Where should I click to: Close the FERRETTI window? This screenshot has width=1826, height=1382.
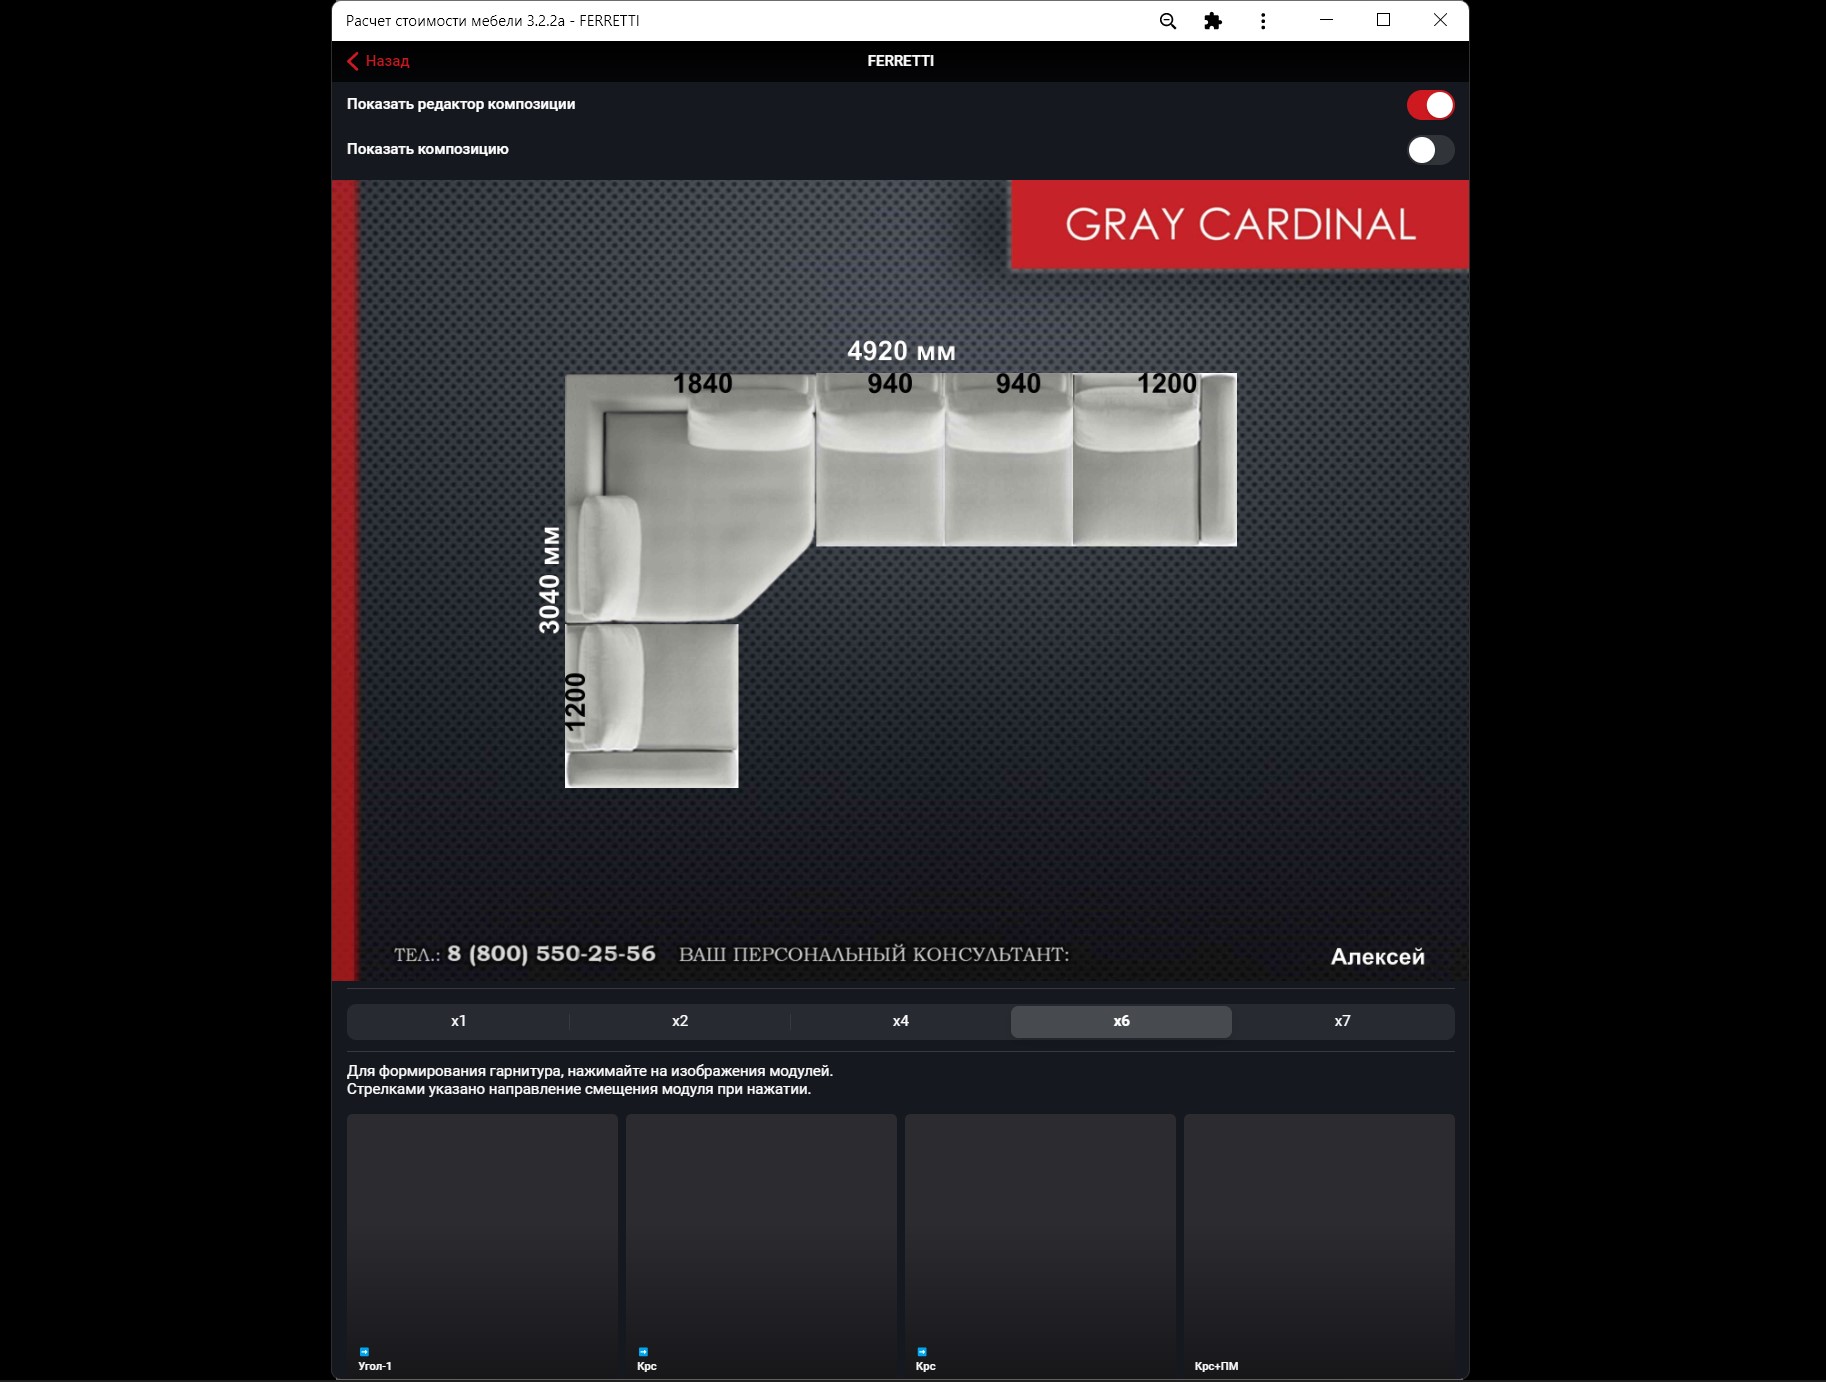pyautogui.click(x=1440, y=20)
